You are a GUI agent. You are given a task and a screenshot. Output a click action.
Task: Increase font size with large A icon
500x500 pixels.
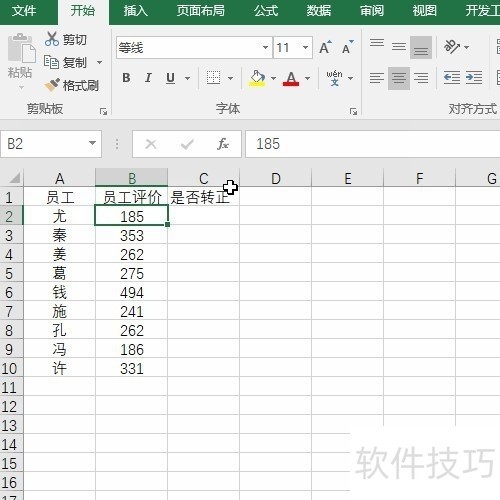click(325, 47)
